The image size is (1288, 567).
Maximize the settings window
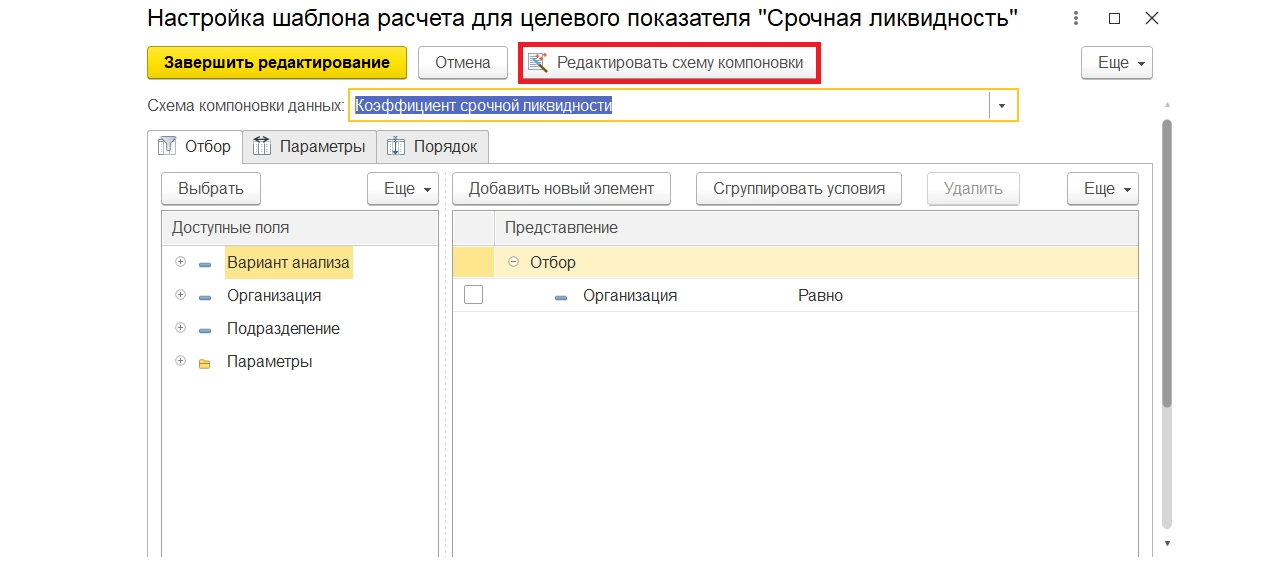(x=1115, y=18)
